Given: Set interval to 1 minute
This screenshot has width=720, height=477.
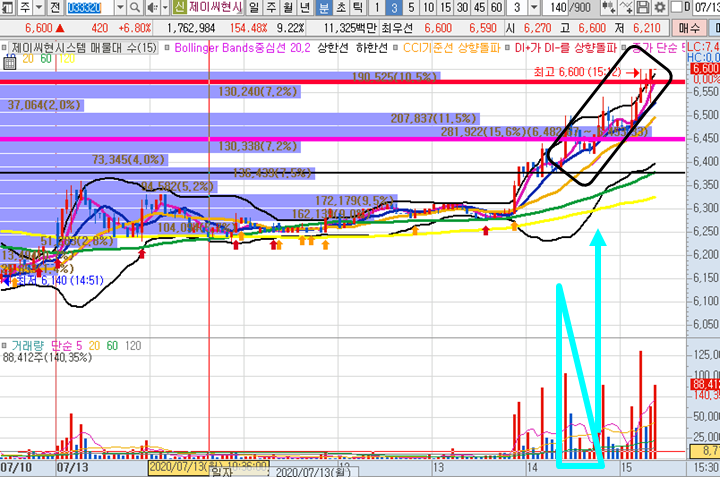Looking at the screenshot, I should (377, 7).
